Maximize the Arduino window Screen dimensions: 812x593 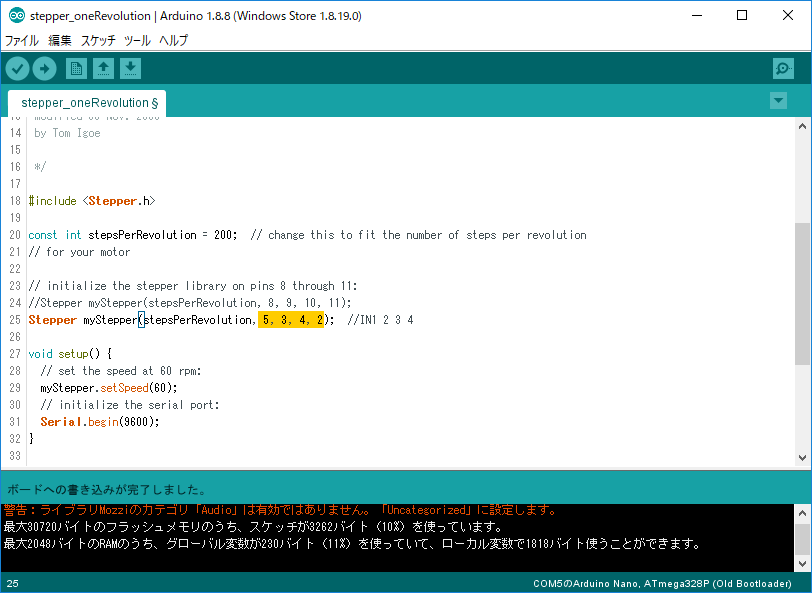pyautogui.click(x=742, y=16)
